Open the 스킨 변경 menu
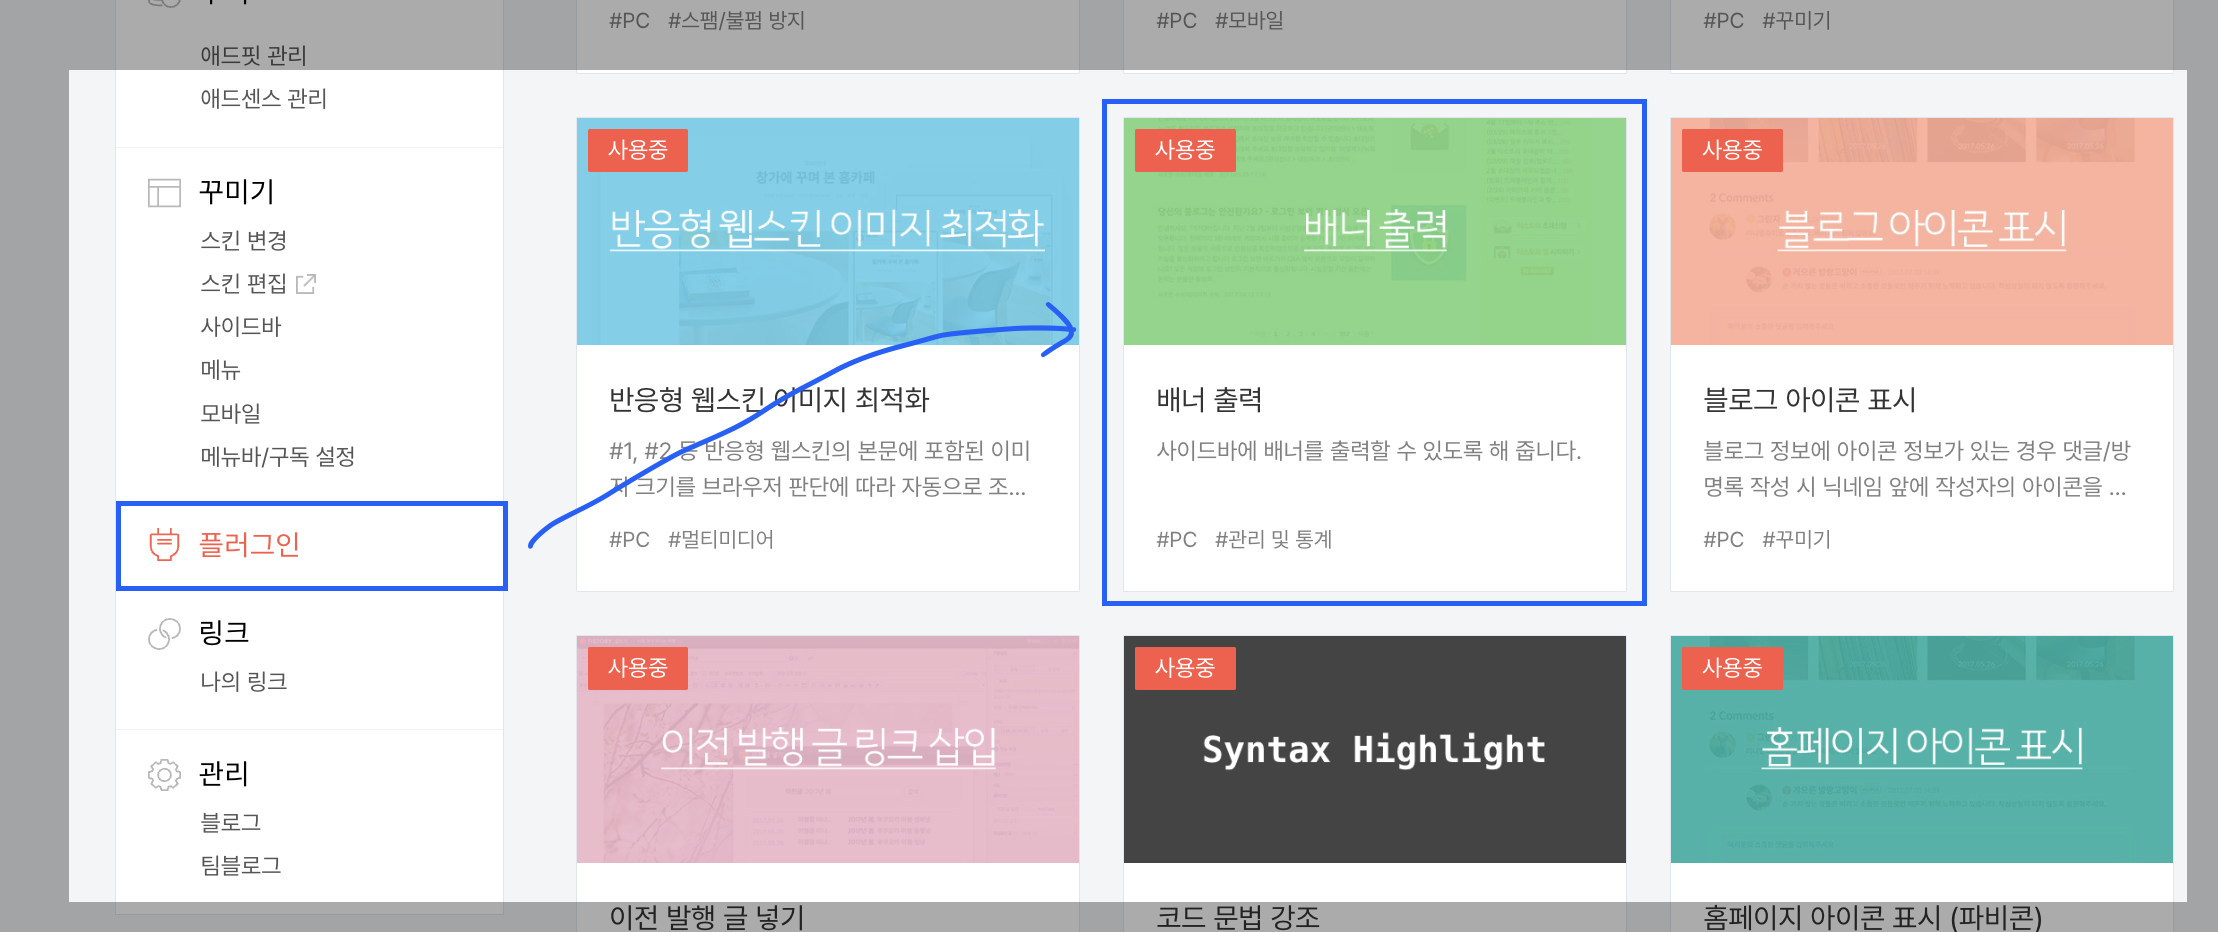Image resolution: width=2218 pixels, height=932 pixels. tap(244, 240)
